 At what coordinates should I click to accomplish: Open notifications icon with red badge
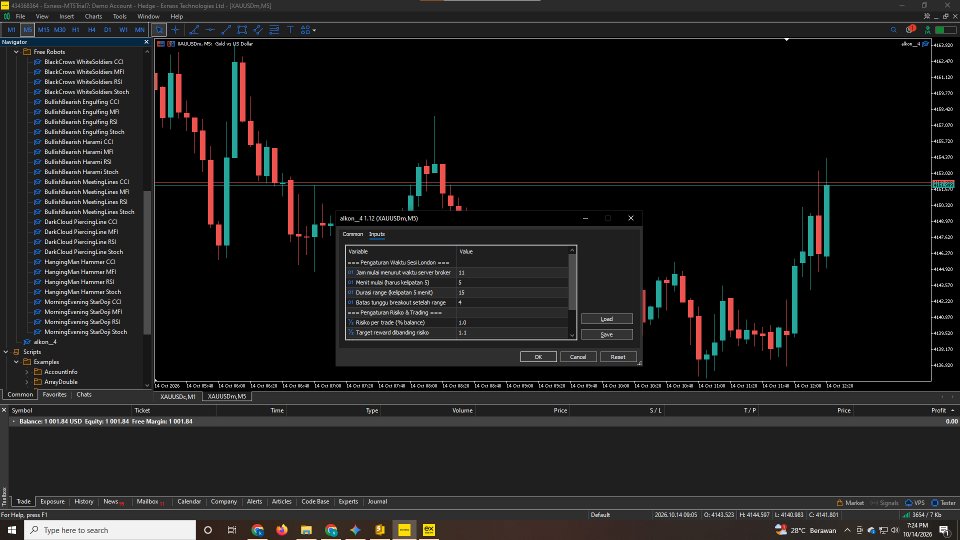(x=910, y=29)
